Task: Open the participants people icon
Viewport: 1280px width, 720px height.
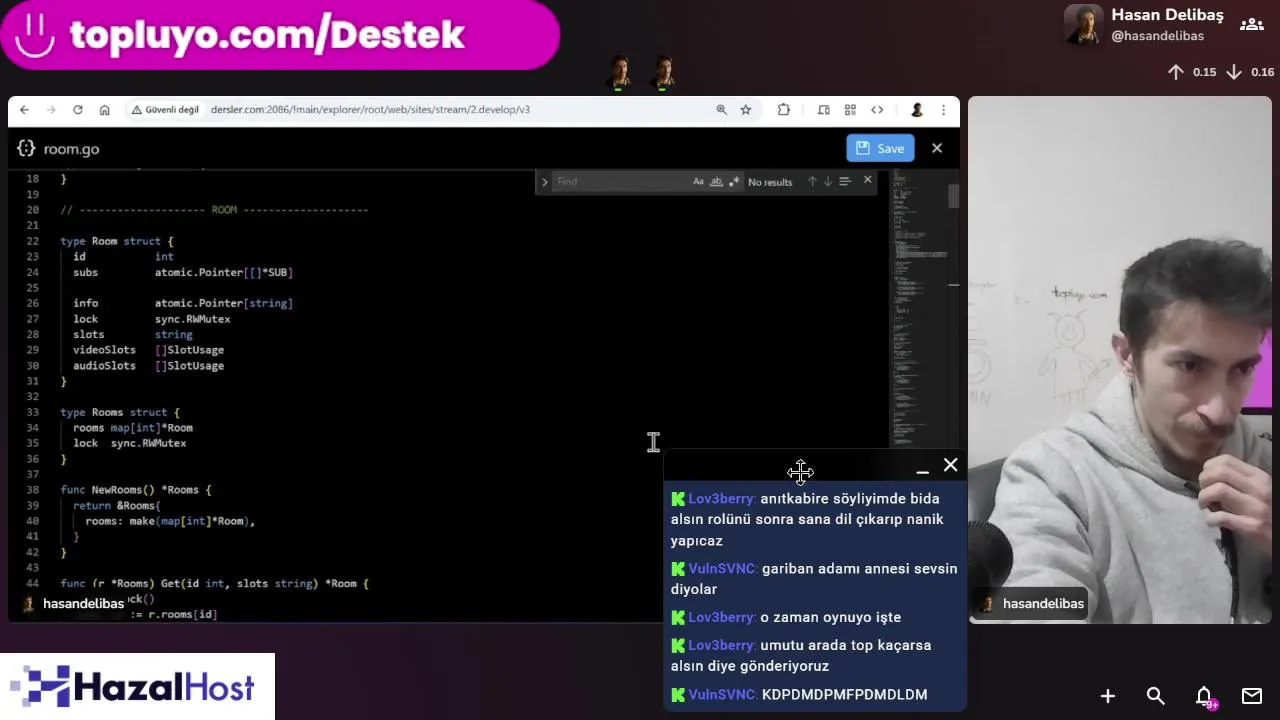Action: tap(1251, 25)
